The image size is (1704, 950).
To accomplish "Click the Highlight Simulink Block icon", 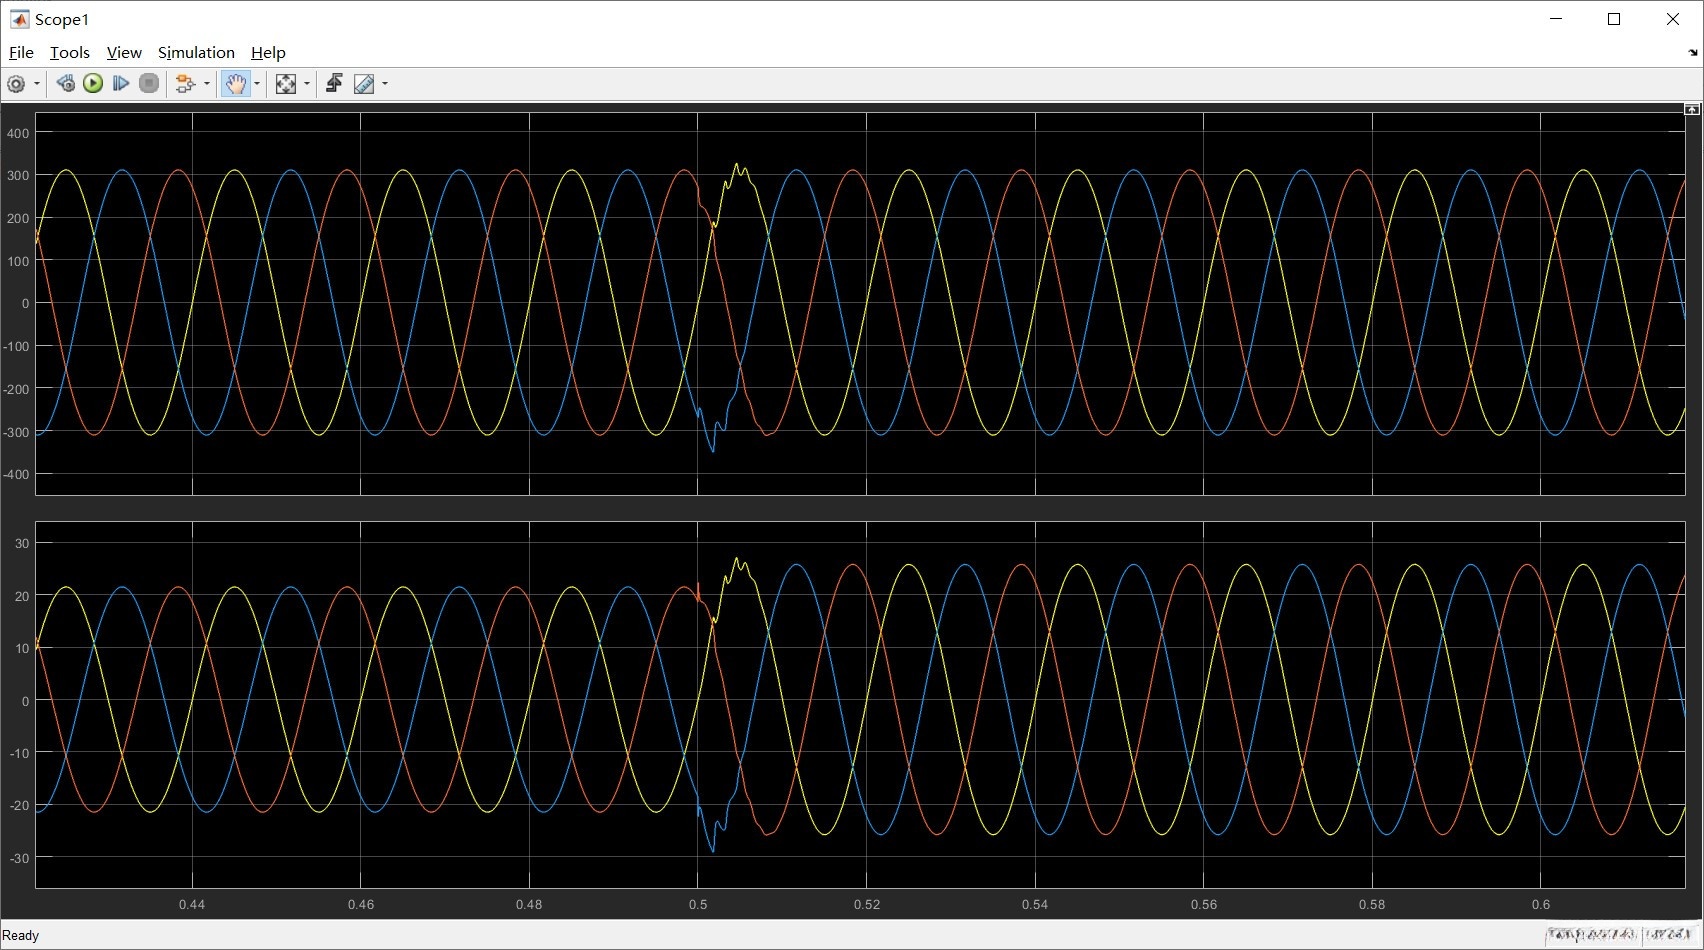I will (x=185, y=84).
